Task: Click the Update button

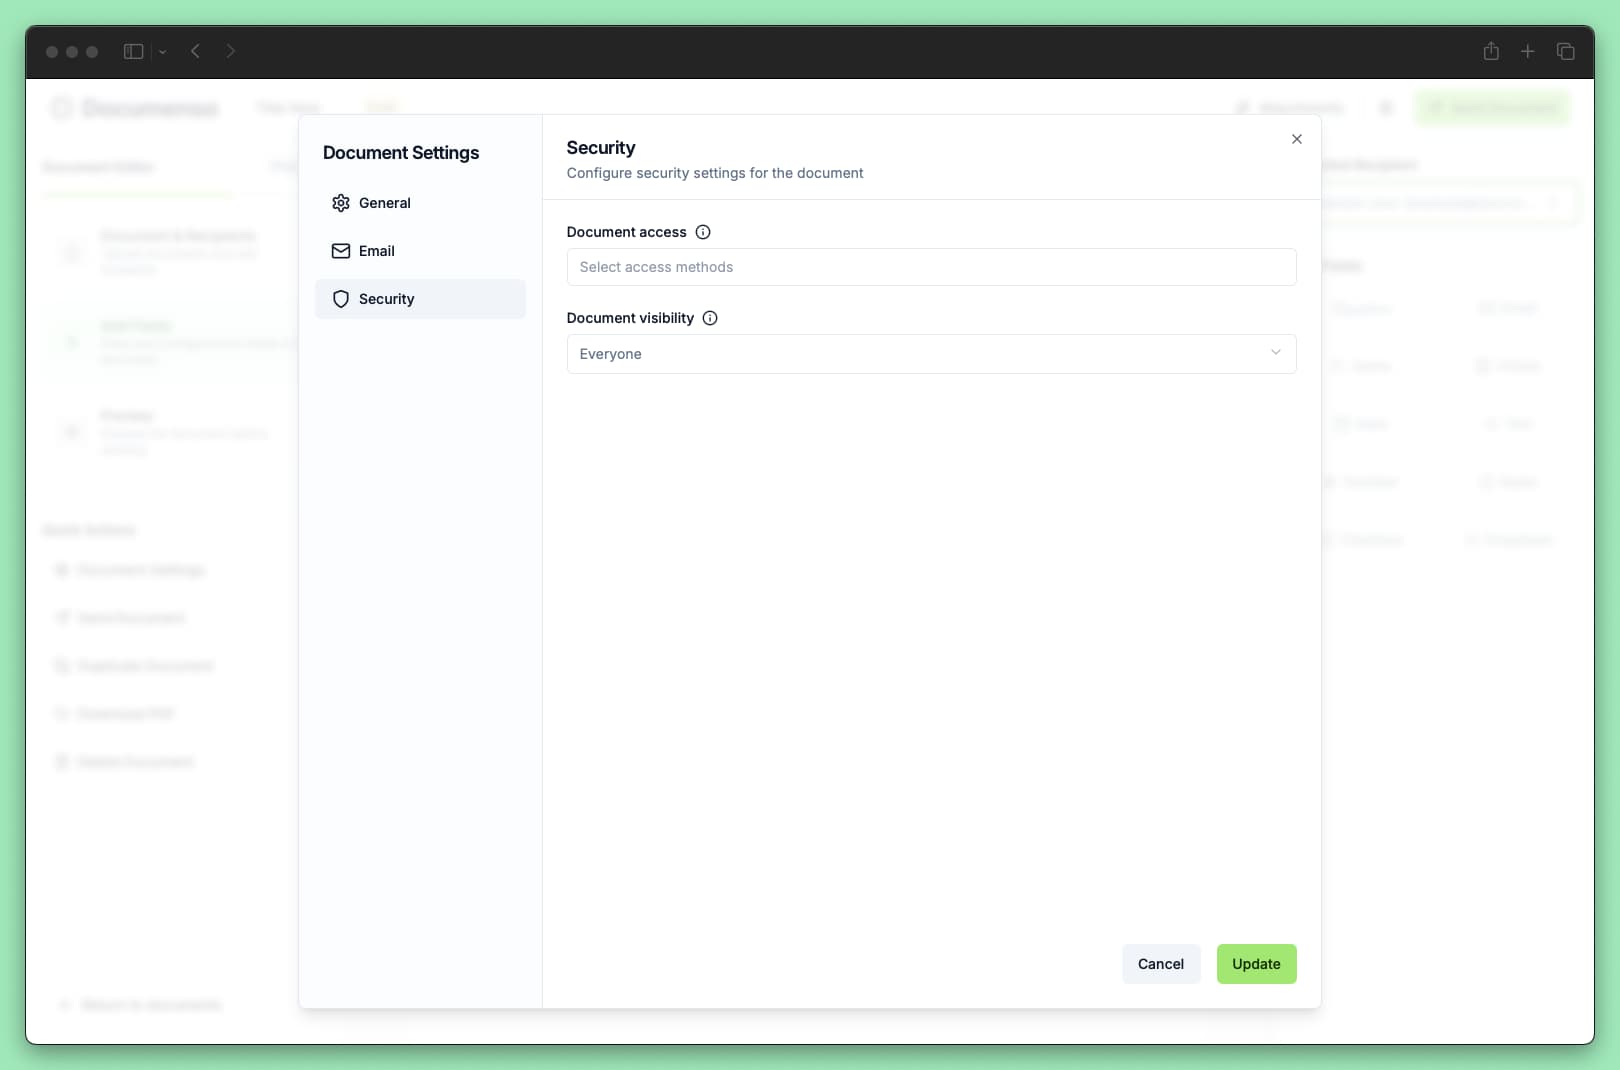Action: pyautogui.click(x=1256, y=964)
